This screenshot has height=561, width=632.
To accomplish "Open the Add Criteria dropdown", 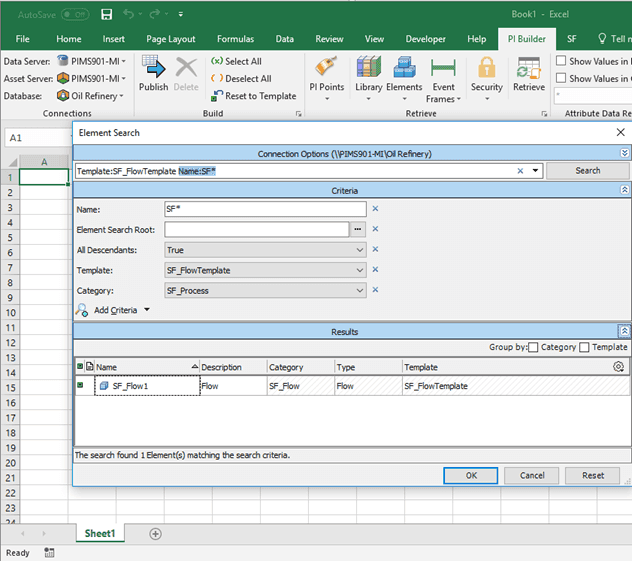I will pos(147,310).
